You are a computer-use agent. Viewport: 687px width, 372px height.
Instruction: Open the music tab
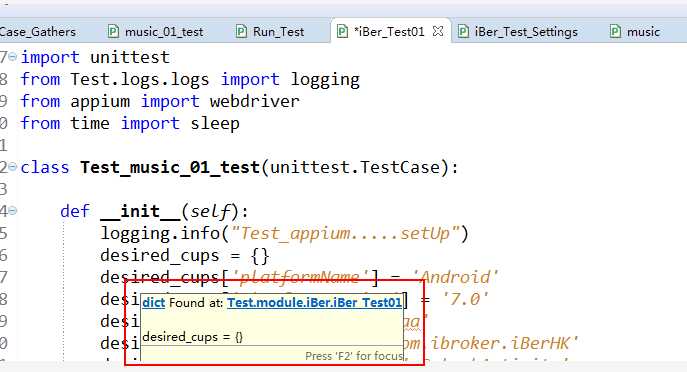[x=643, y=32]
